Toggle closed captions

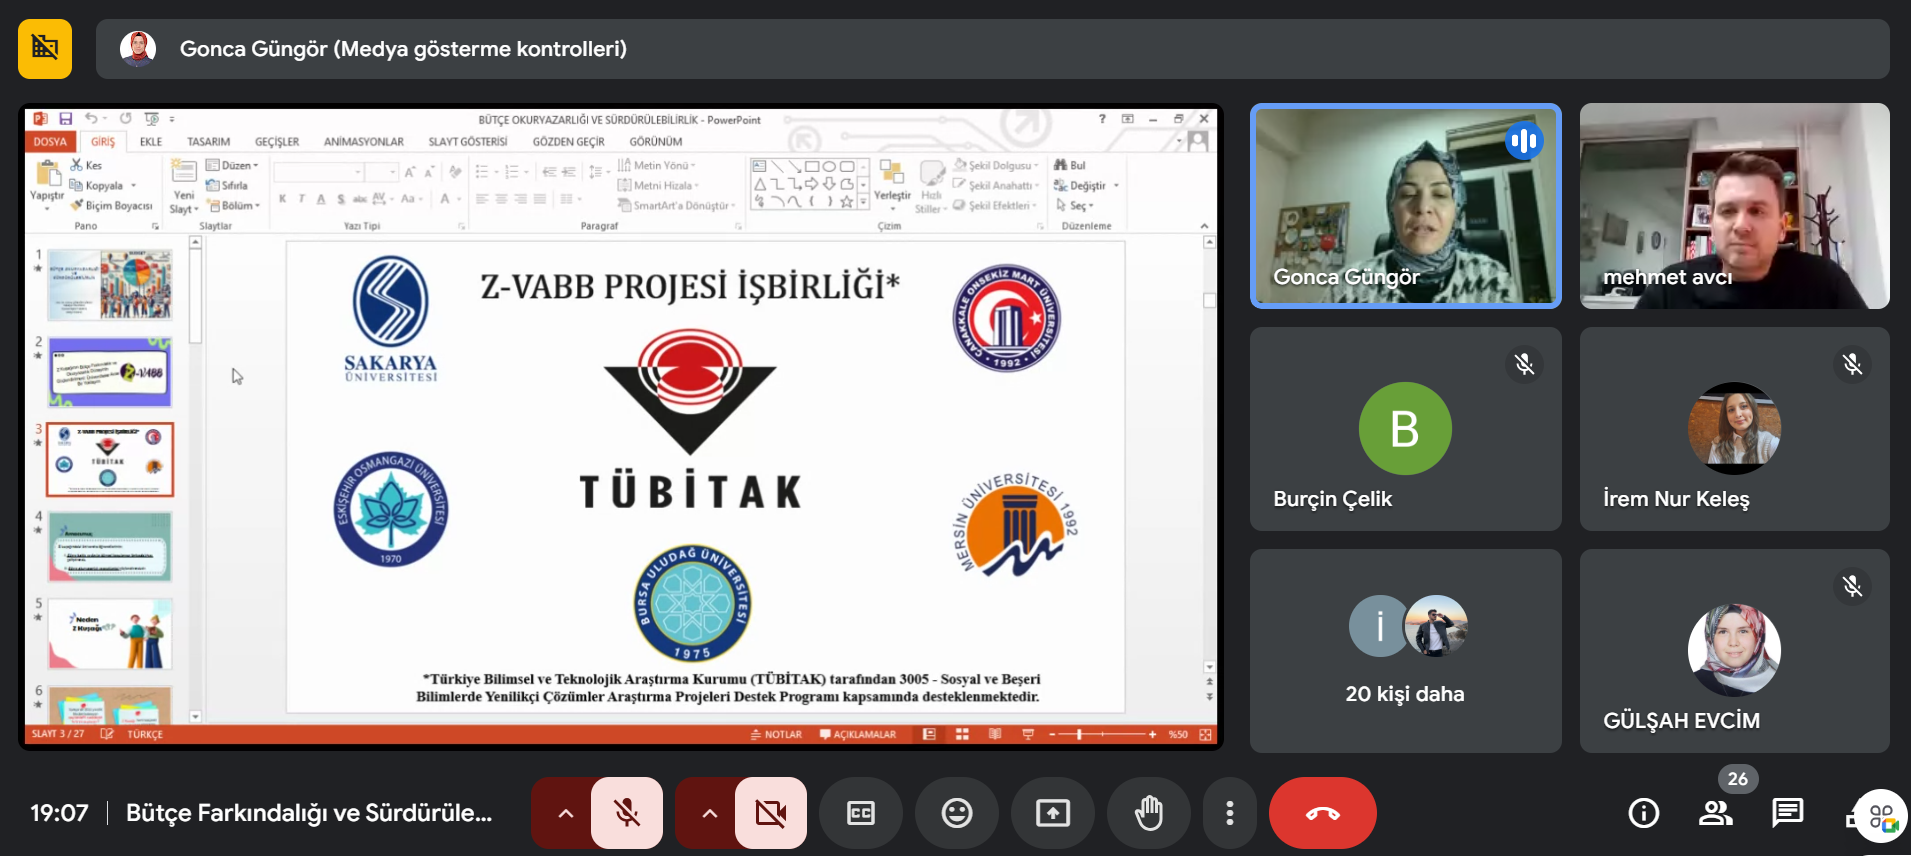tap(860, 813)
